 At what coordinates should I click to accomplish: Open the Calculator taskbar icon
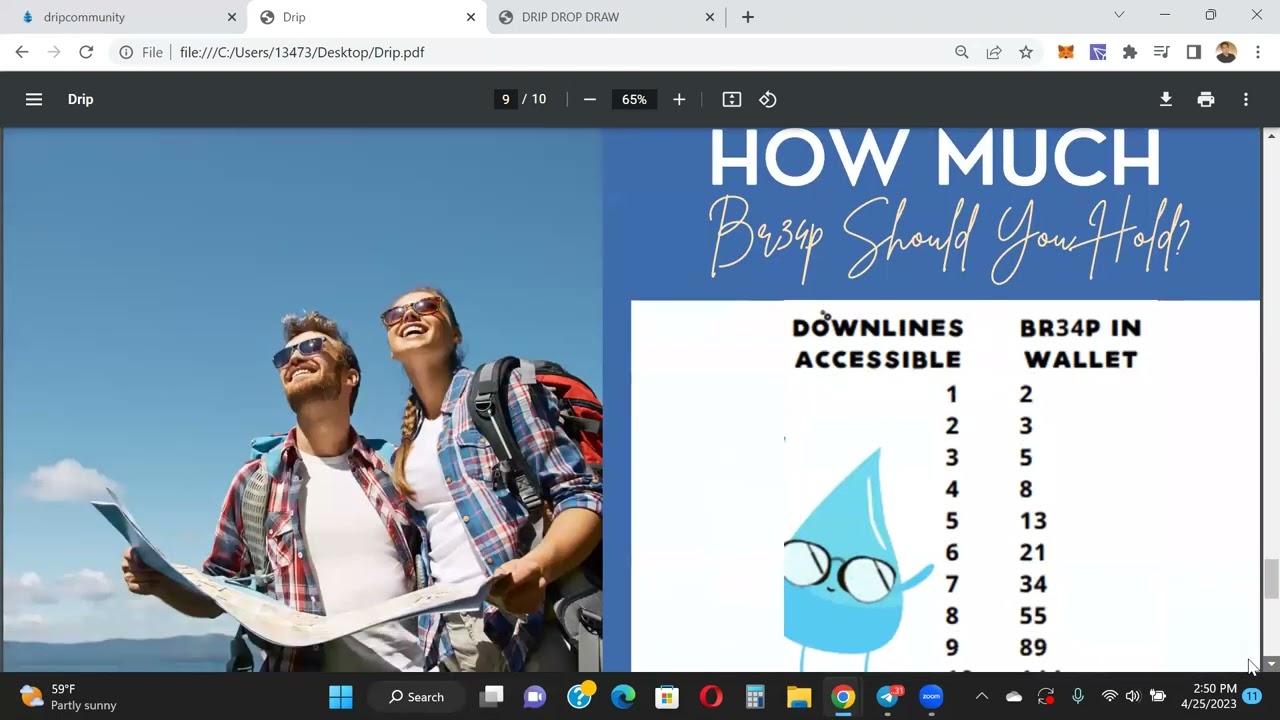pos(755,696)
